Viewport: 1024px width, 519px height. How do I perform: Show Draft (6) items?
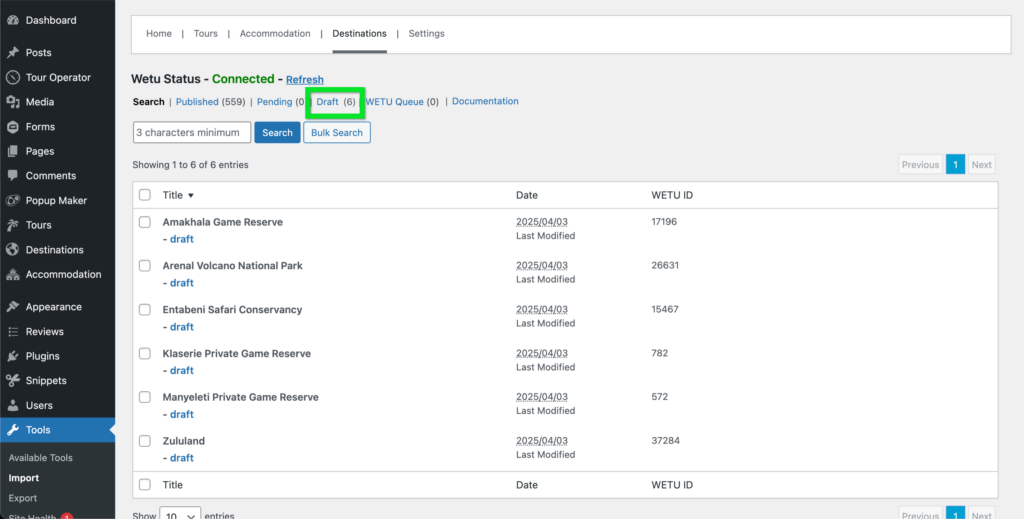(x=336, y=102)
